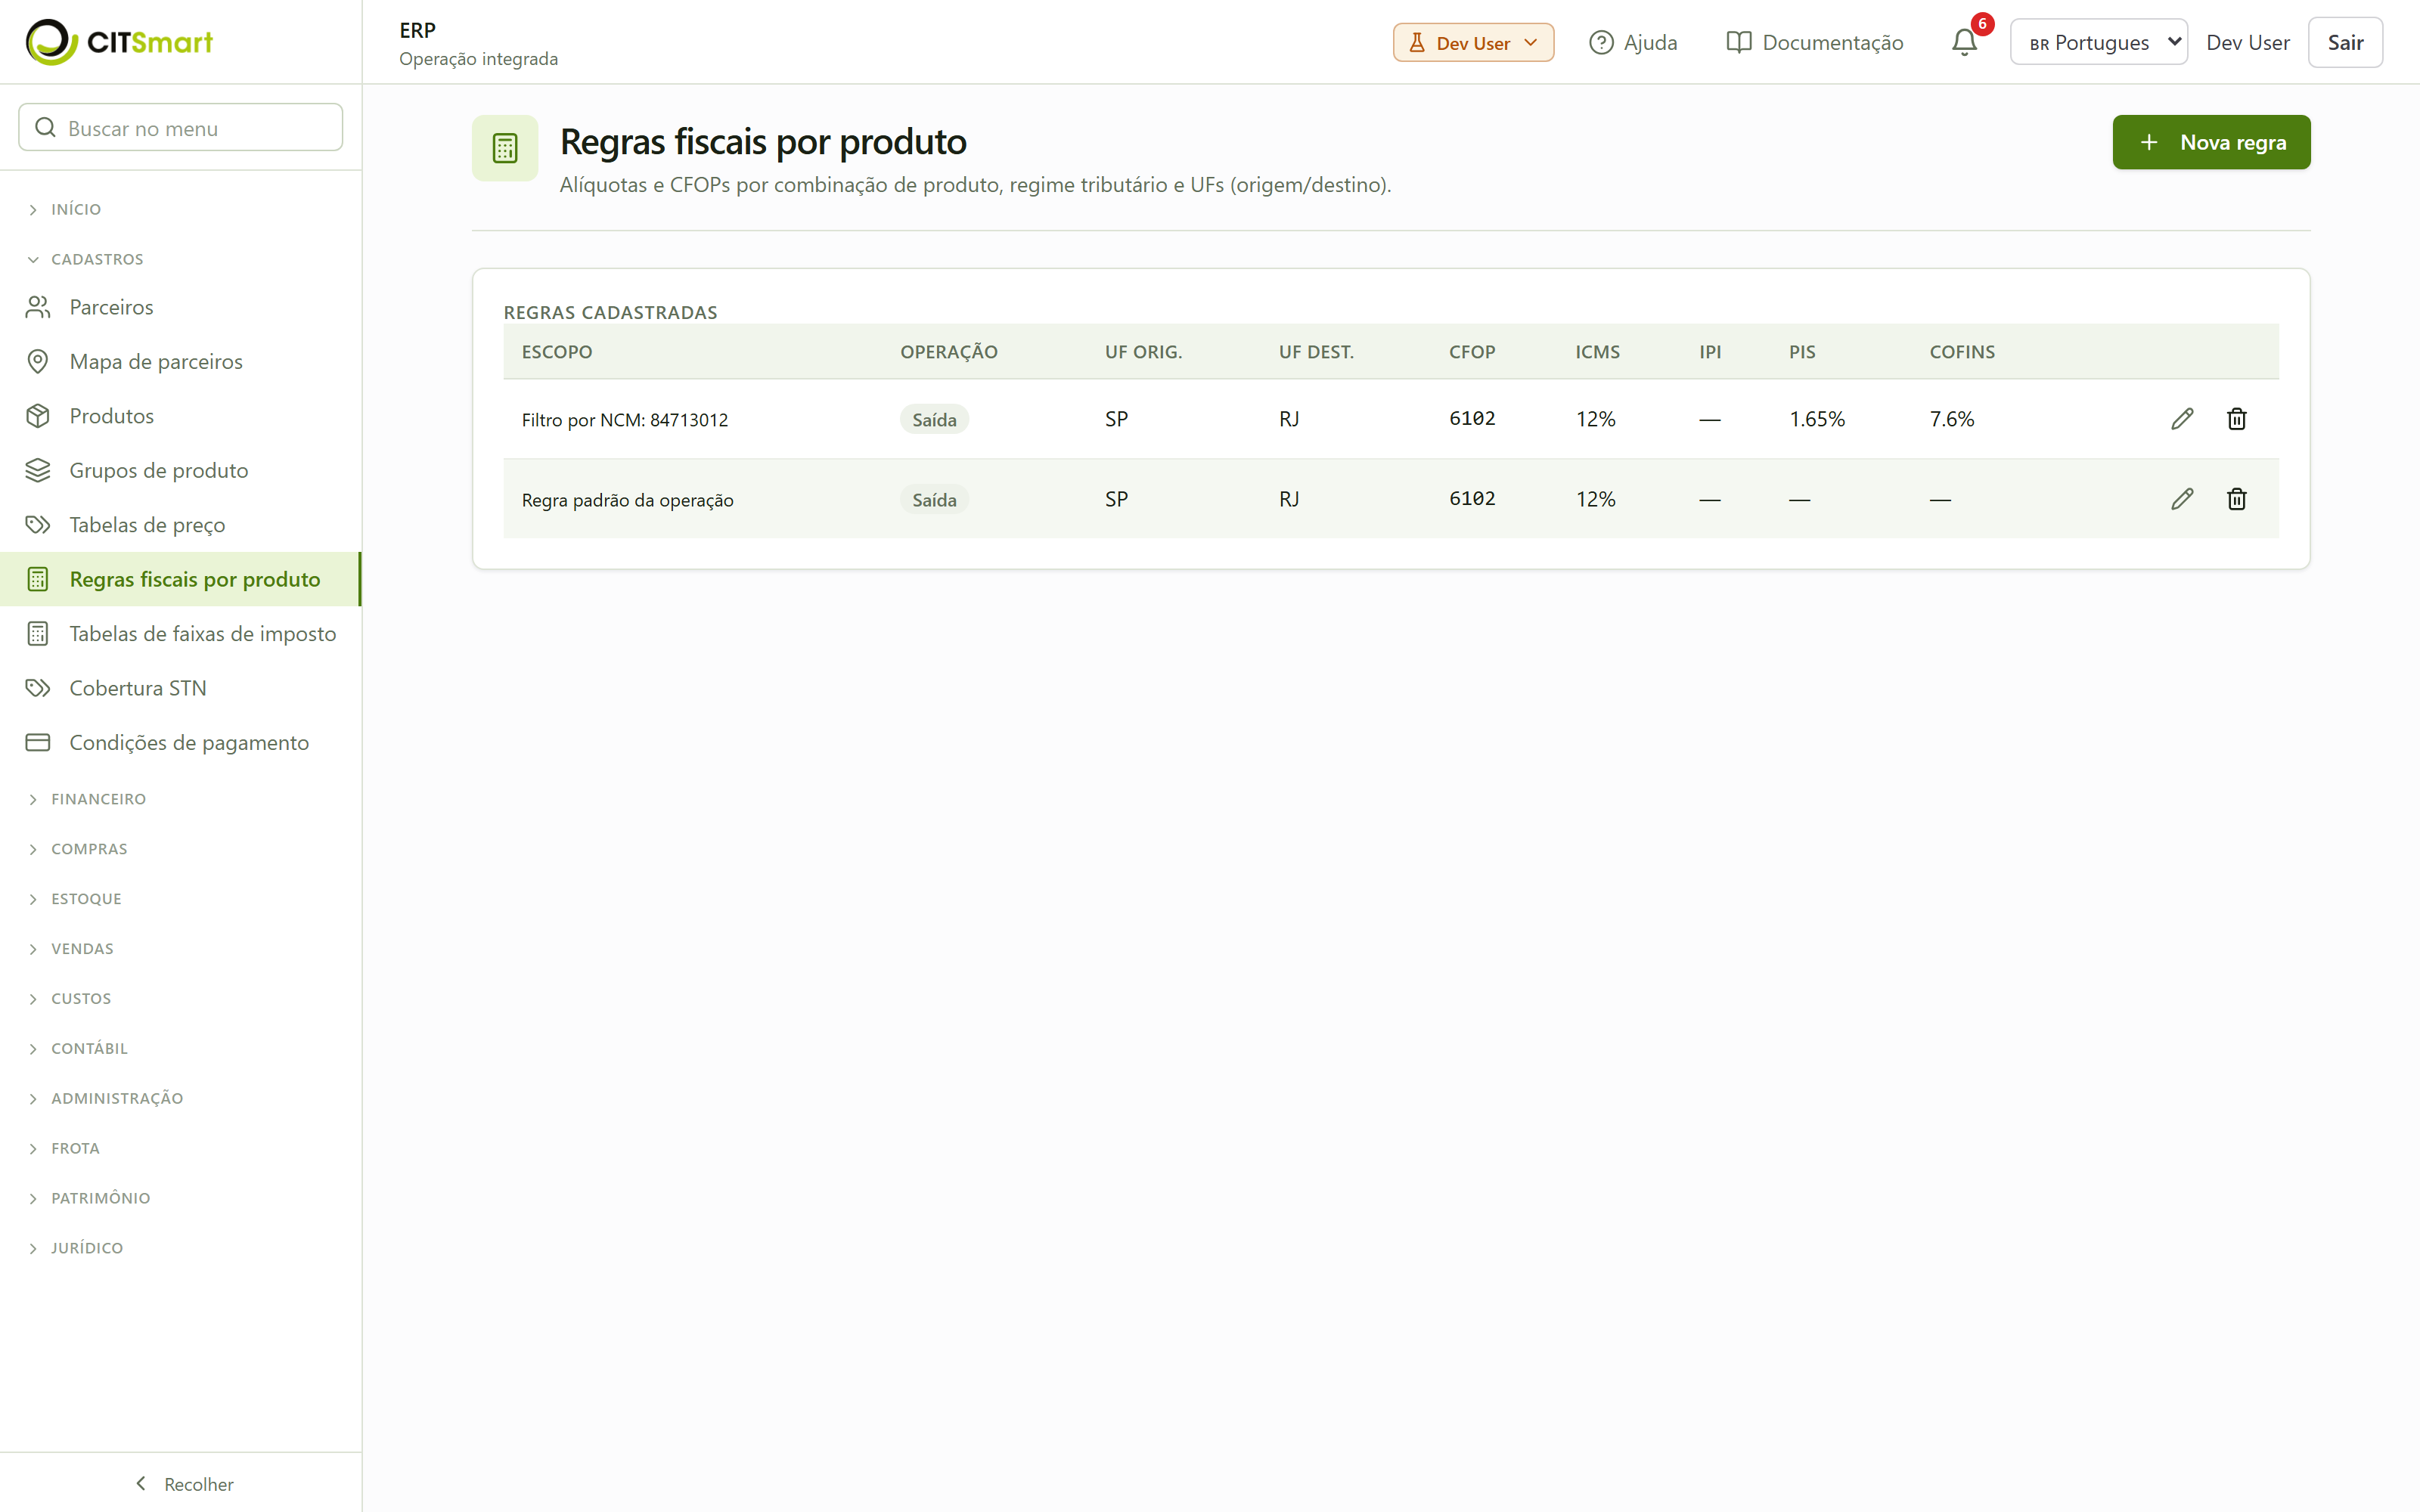Open the Dev User role dropdown
Image resolution: width=2420 pixels, height=1512 pixels.
[x=1473, y=42]
